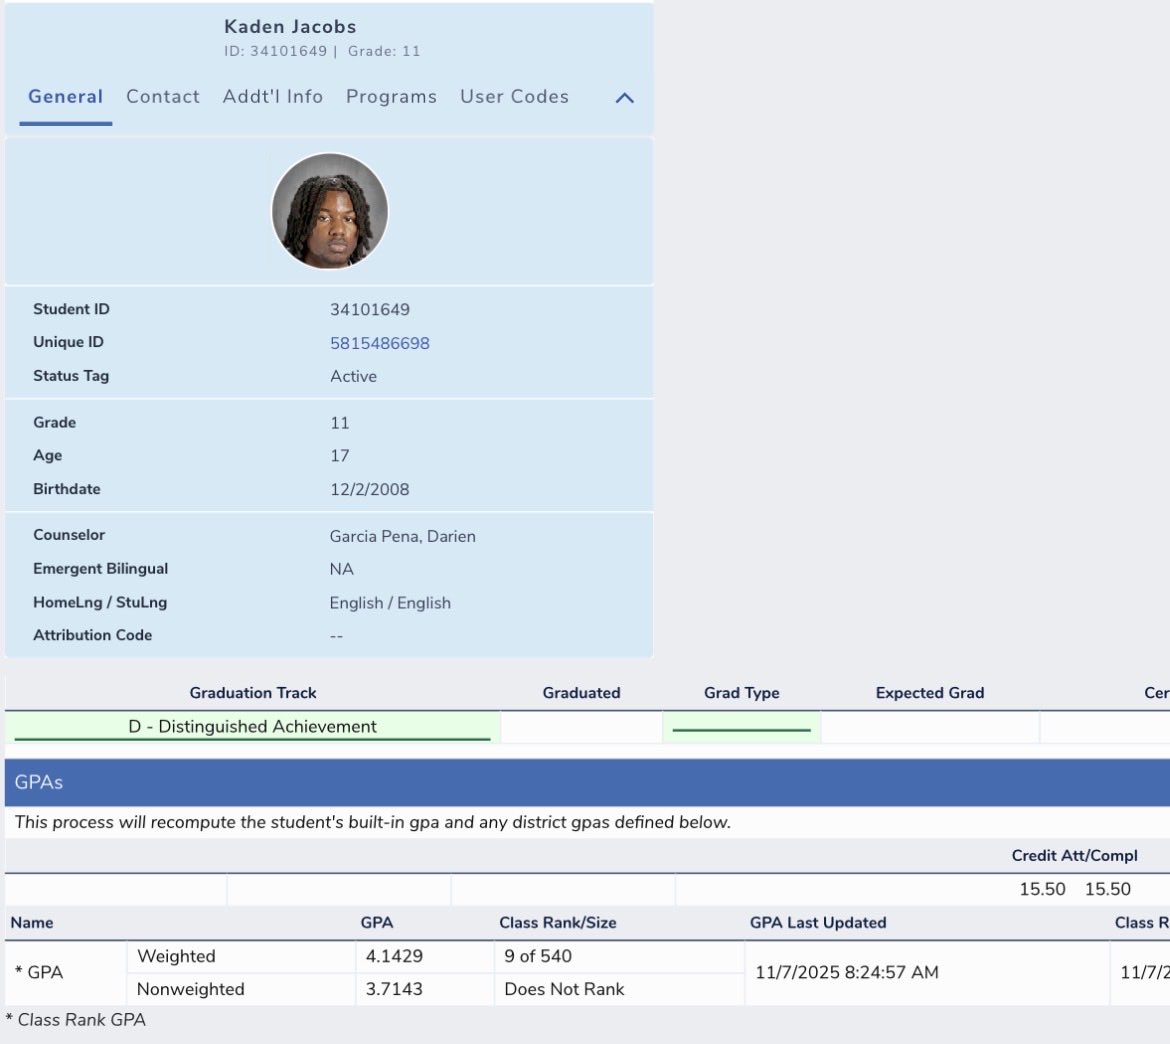Viewport: 1170px width, 1044px height.
Task: Open the Grad Type dropdown field
Action: [x=742, y=728]
